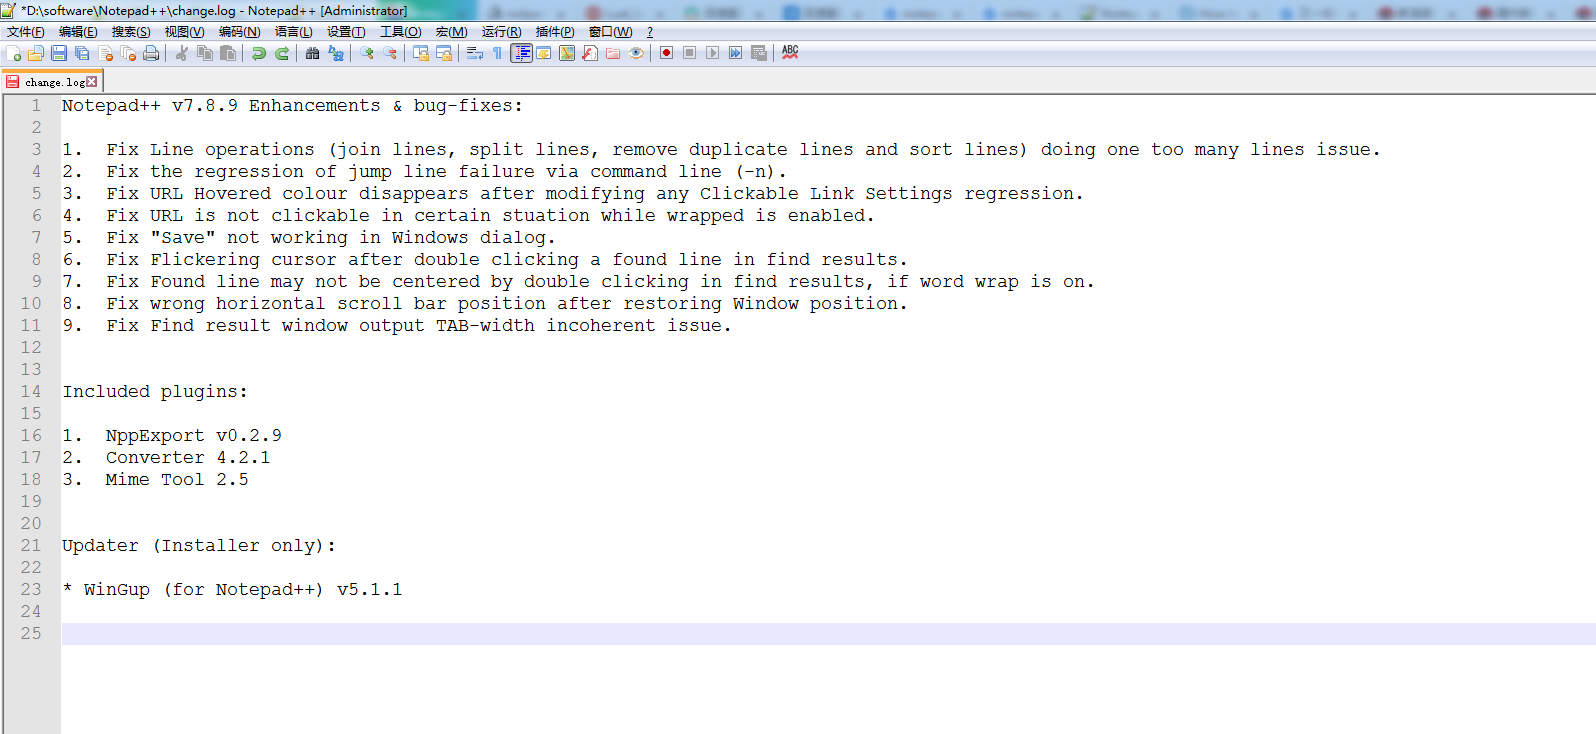This screenshot has width=1596, height=734.
Task: Click the 'Updater (Installer only):' text
Action: tap(199, 546)
